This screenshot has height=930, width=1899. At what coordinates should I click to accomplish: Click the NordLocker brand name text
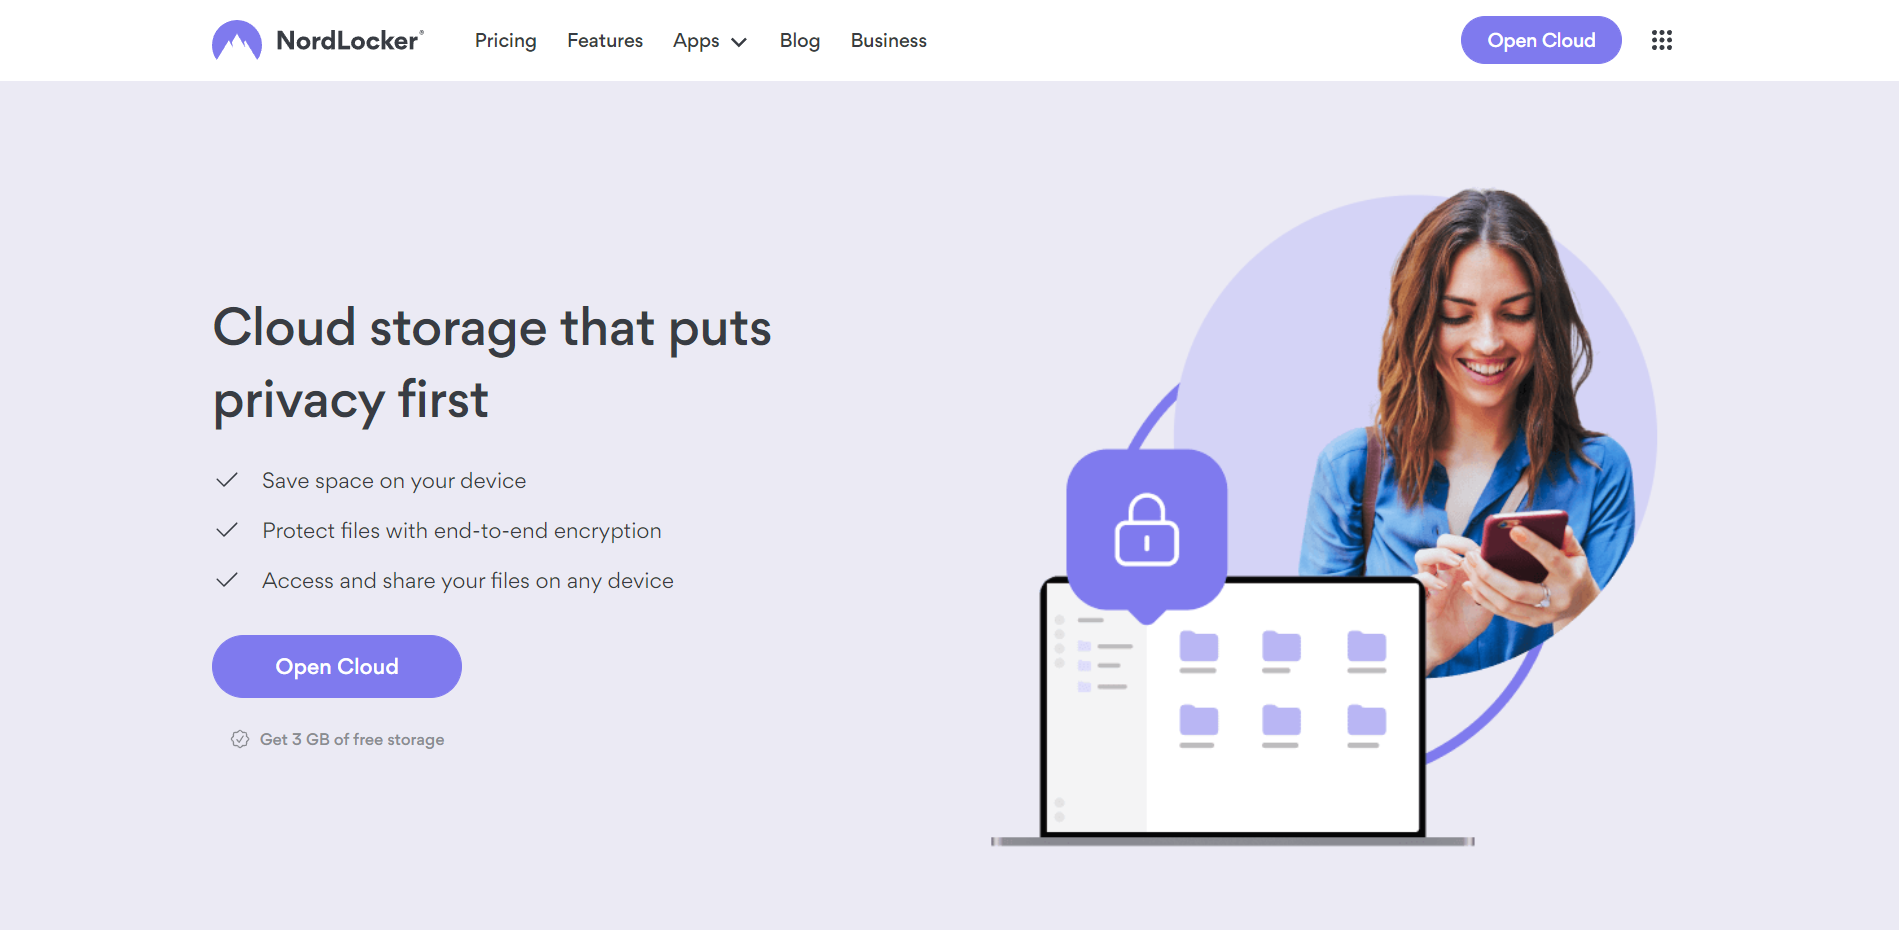tap(349, 41)
